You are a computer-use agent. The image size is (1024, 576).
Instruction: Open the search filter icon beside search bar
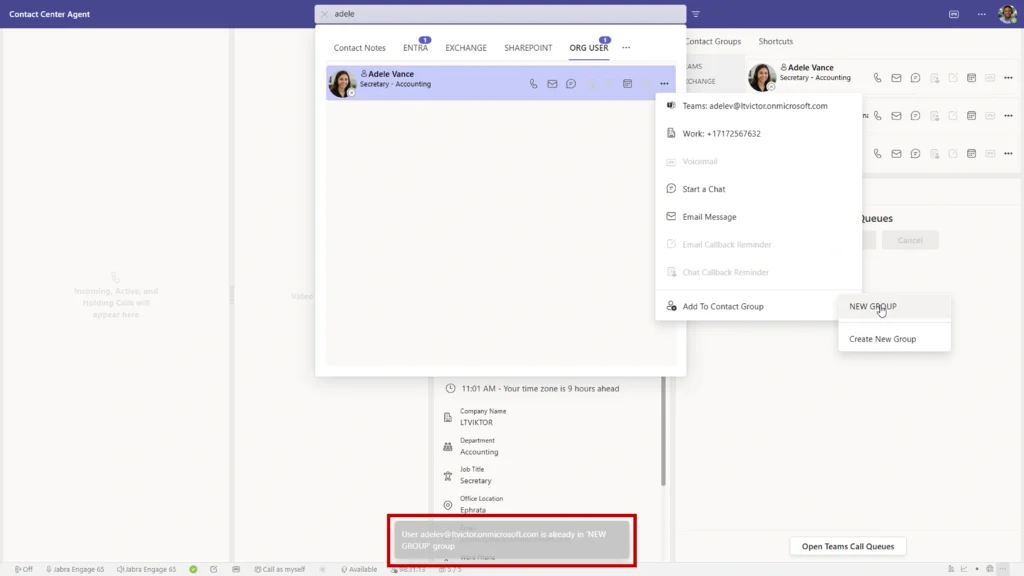pyautogui.click(x=696, y=14)
